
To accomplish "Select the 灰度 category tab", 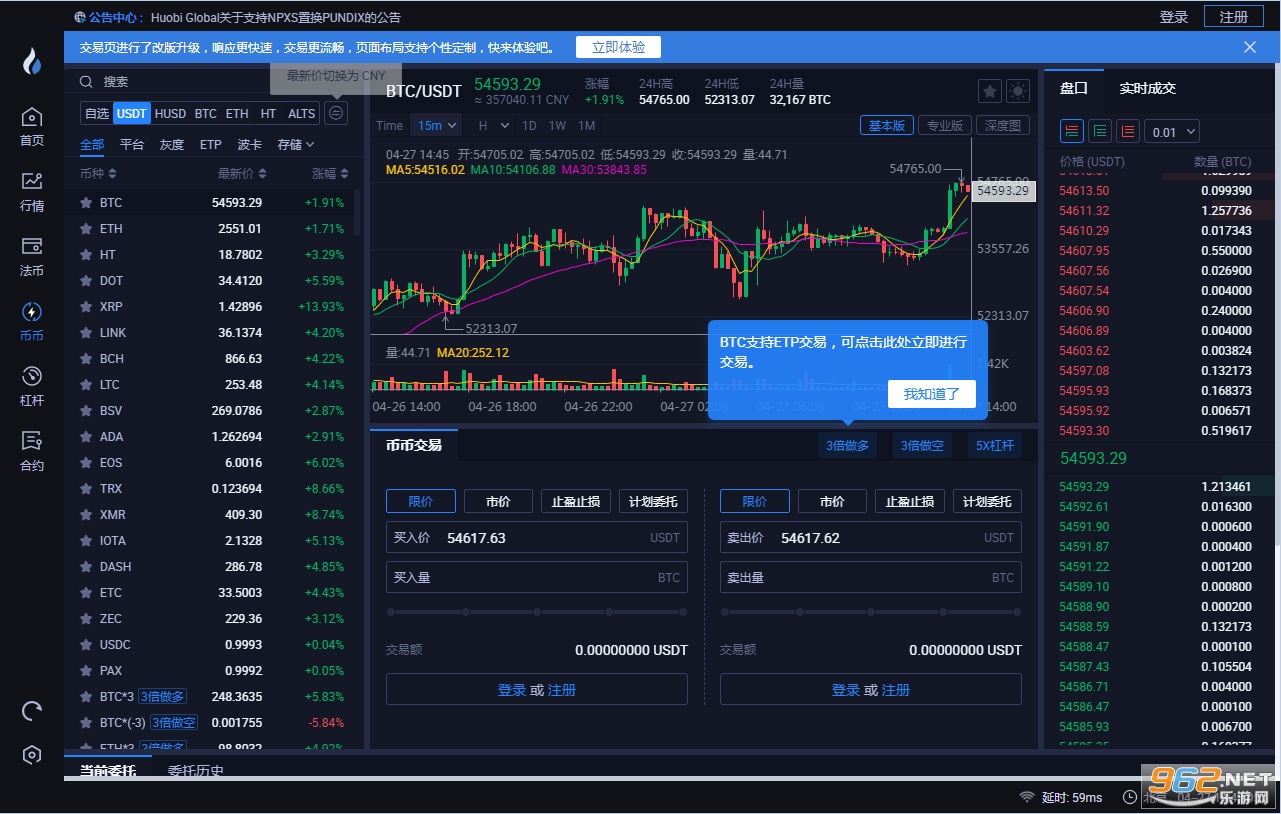I will tap(172, 144).
